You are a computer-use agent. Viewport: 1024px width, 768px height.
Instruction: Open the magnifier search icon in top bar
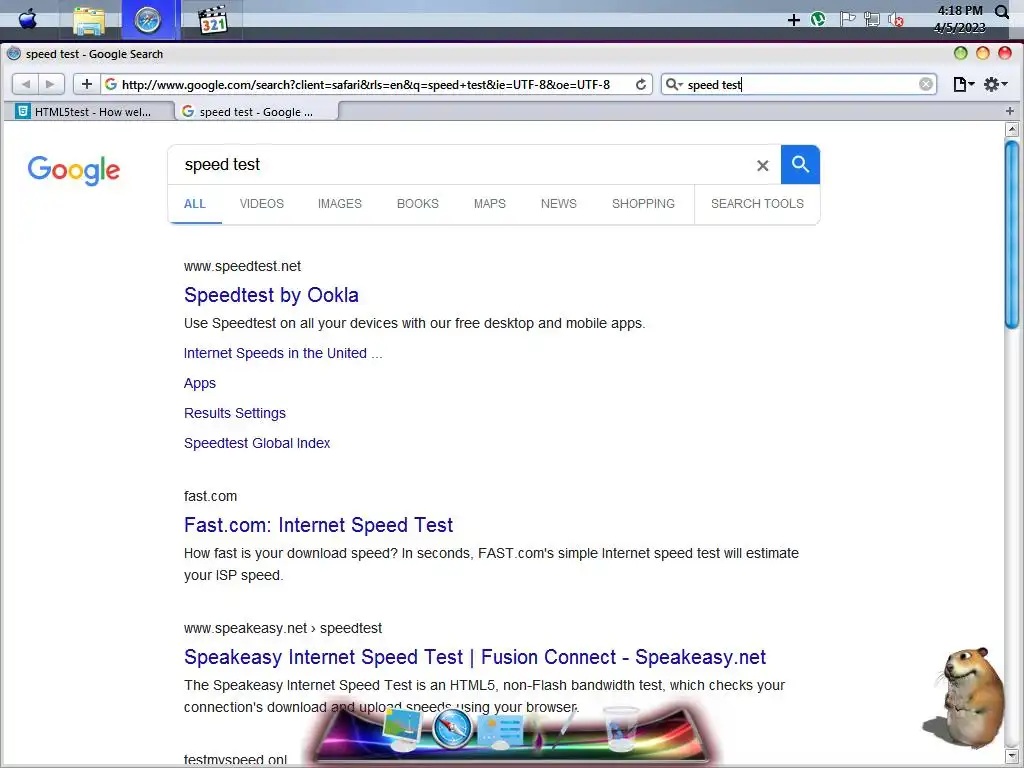pos(1002,11)
